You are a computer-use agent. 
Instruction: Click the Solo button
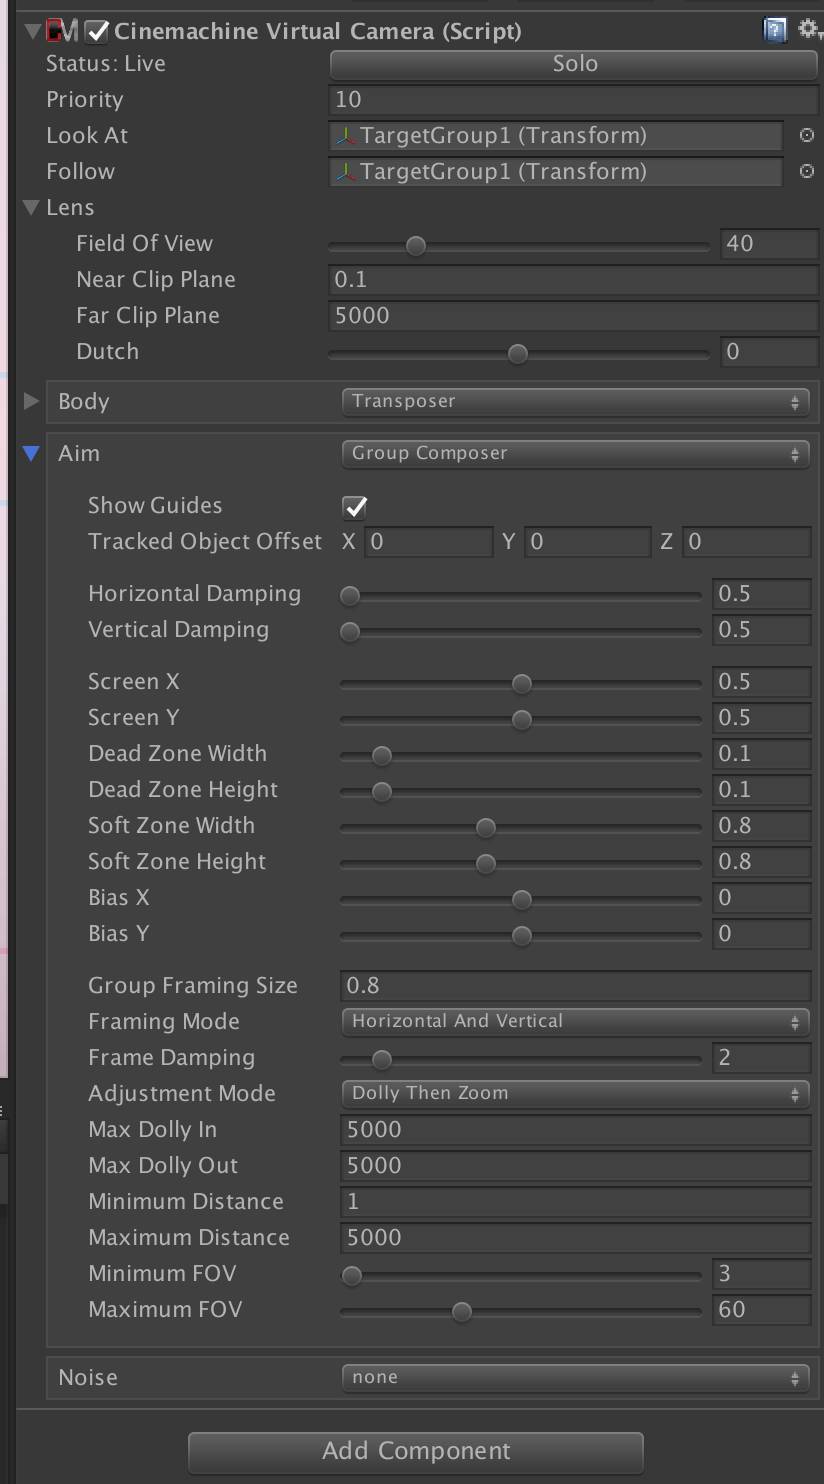(574, 64)
